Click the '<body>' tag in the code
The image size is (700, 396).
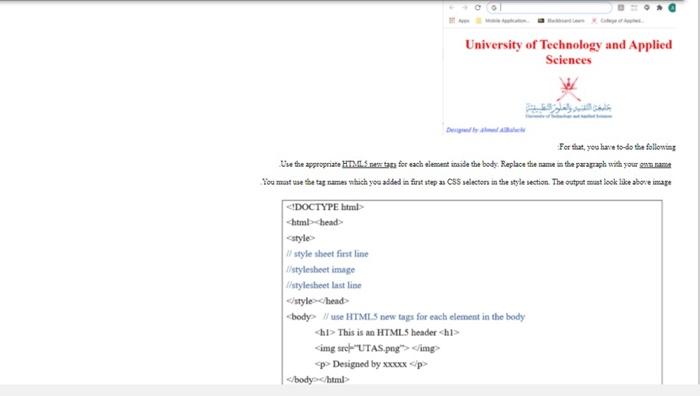click(x=301, y=317)
